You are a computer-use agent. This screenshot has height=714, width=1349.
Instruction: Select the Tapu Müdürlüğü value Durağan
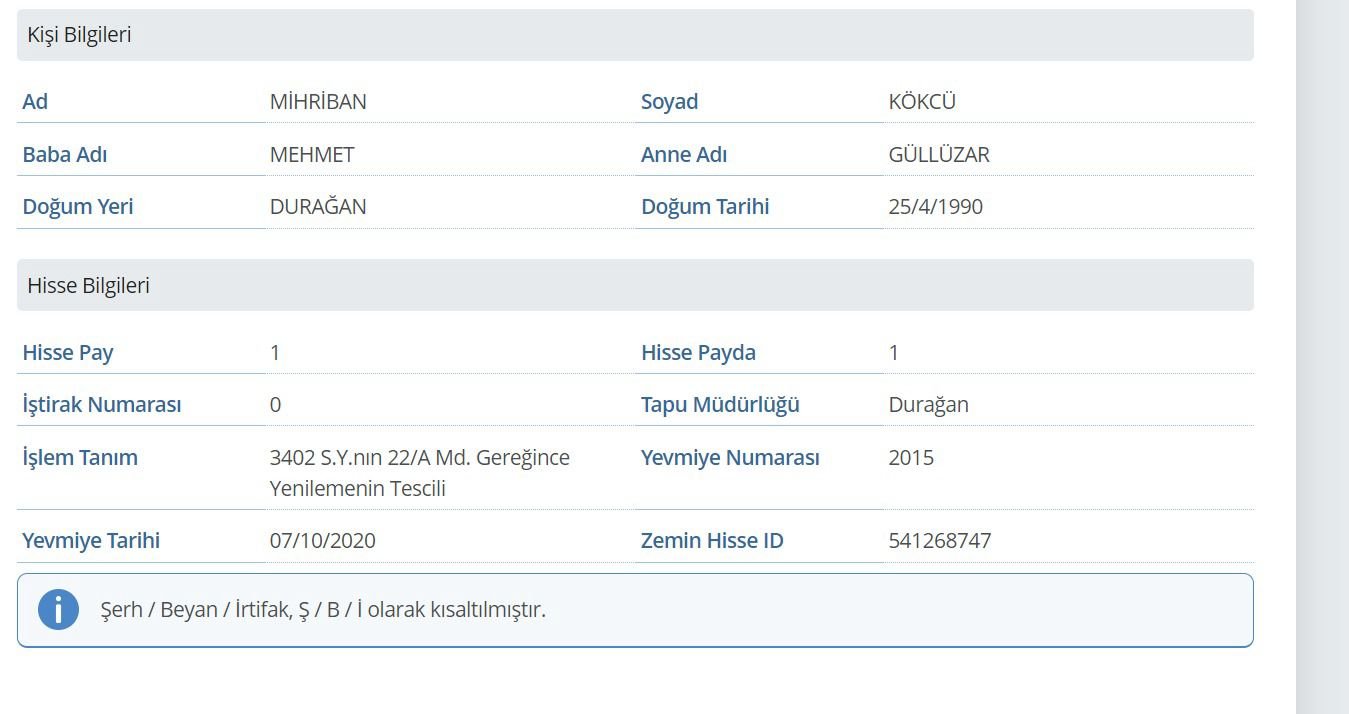[x=928, y=405]
